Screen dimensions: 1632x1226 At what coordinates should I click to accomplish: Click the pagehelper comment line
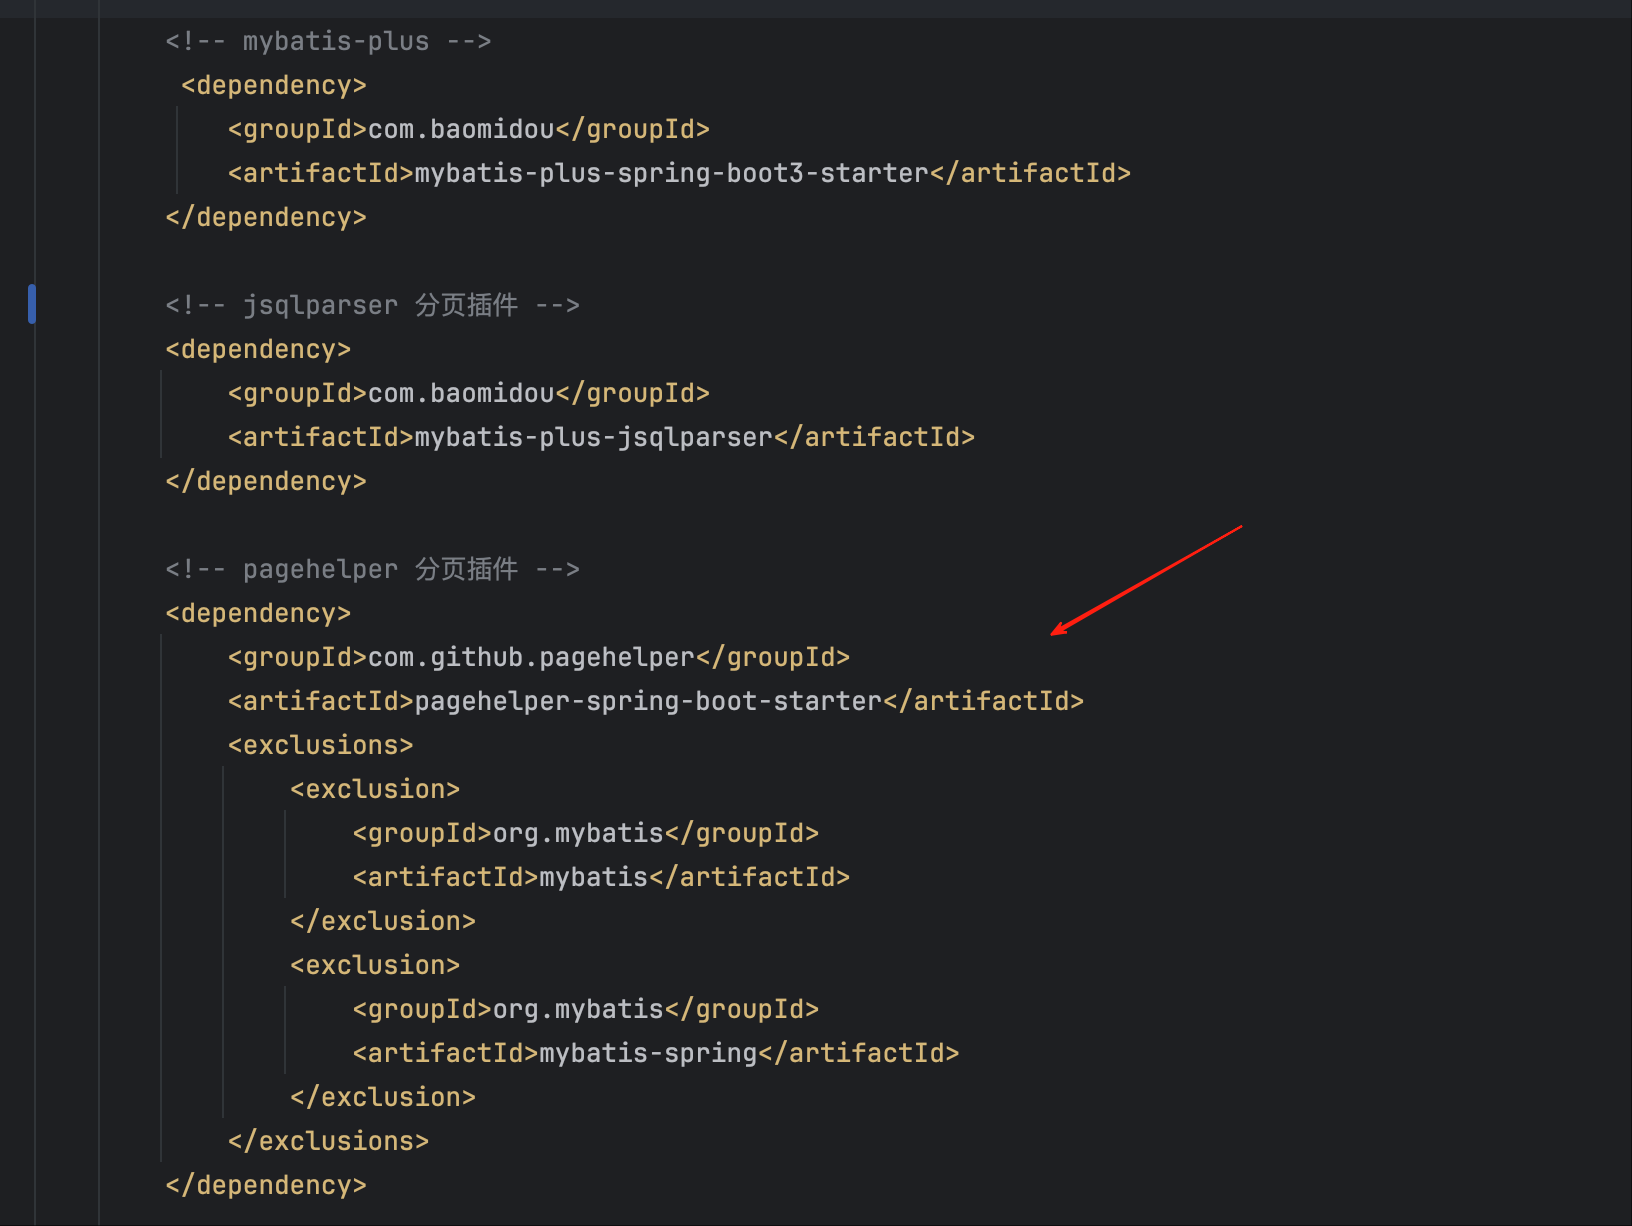click(x=372, y=570)
